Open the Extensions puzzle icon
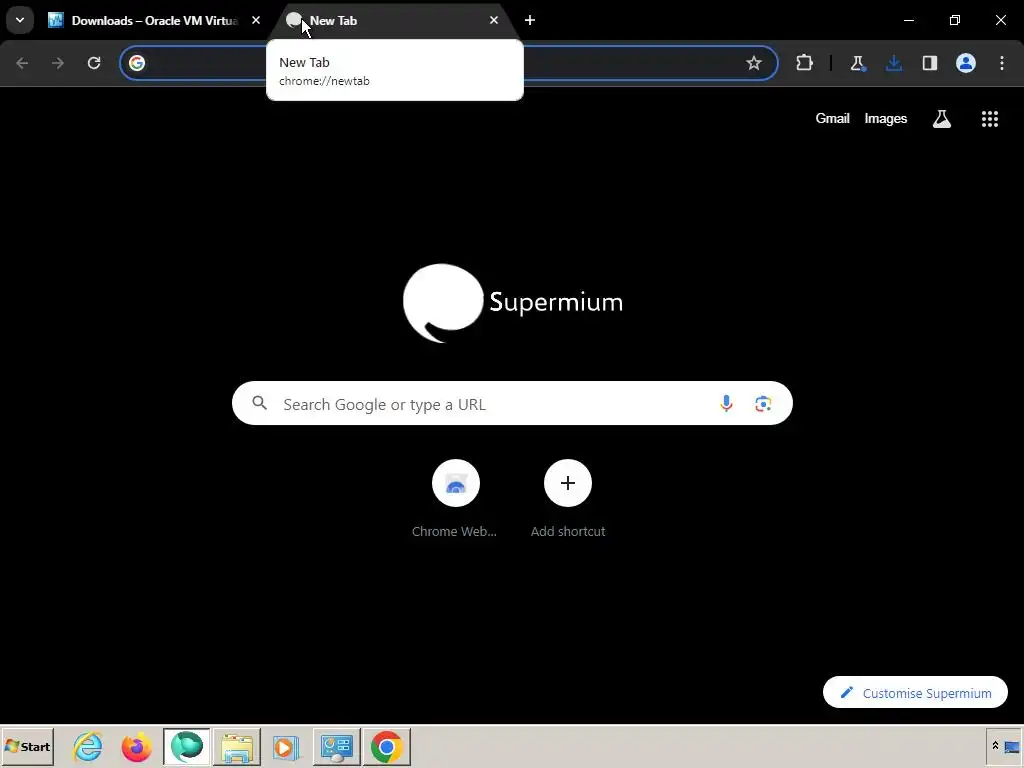Screen dimensions: 1024x768 [805, 63]
